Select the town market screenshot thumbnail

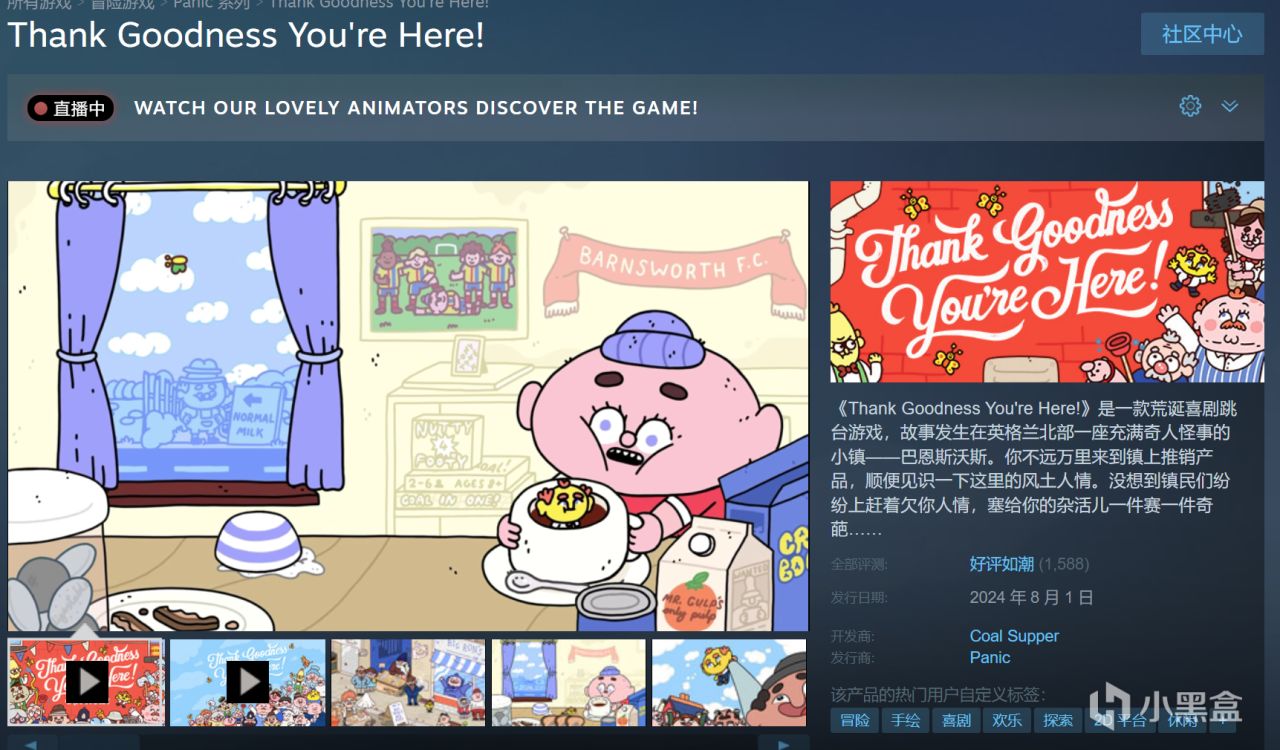(408, 683)
